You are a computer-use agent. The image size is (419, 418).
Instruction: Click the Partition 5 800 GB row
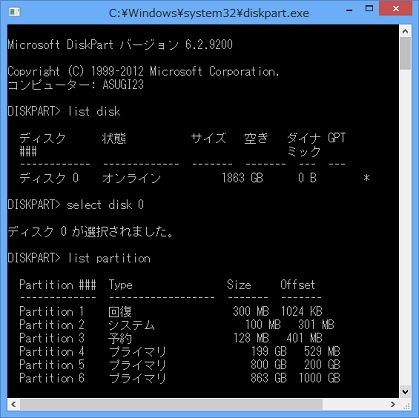click(x=180, y=365)
